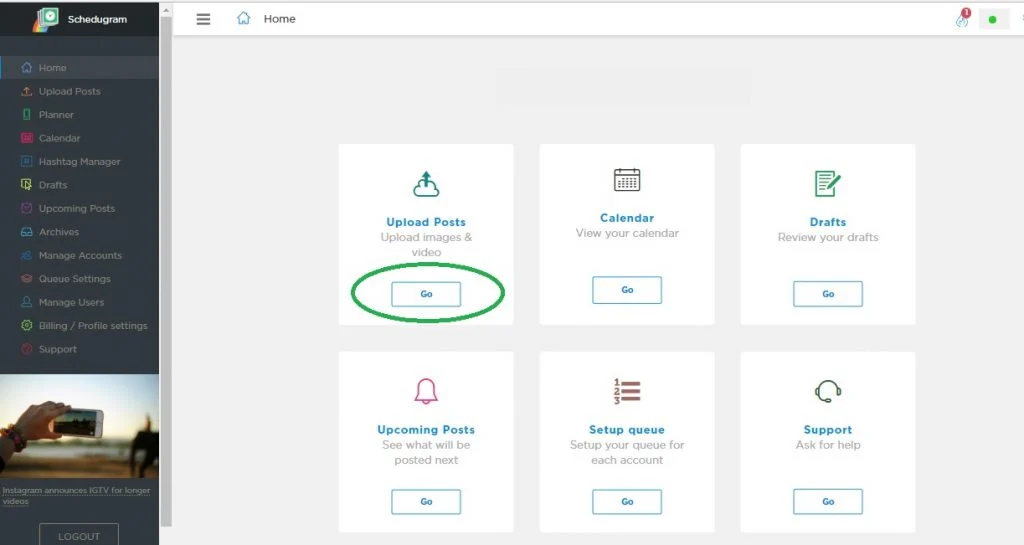Click the pencil-and-paper icon on the Drafts card
1024x545 pixels.
coord(827,183)
